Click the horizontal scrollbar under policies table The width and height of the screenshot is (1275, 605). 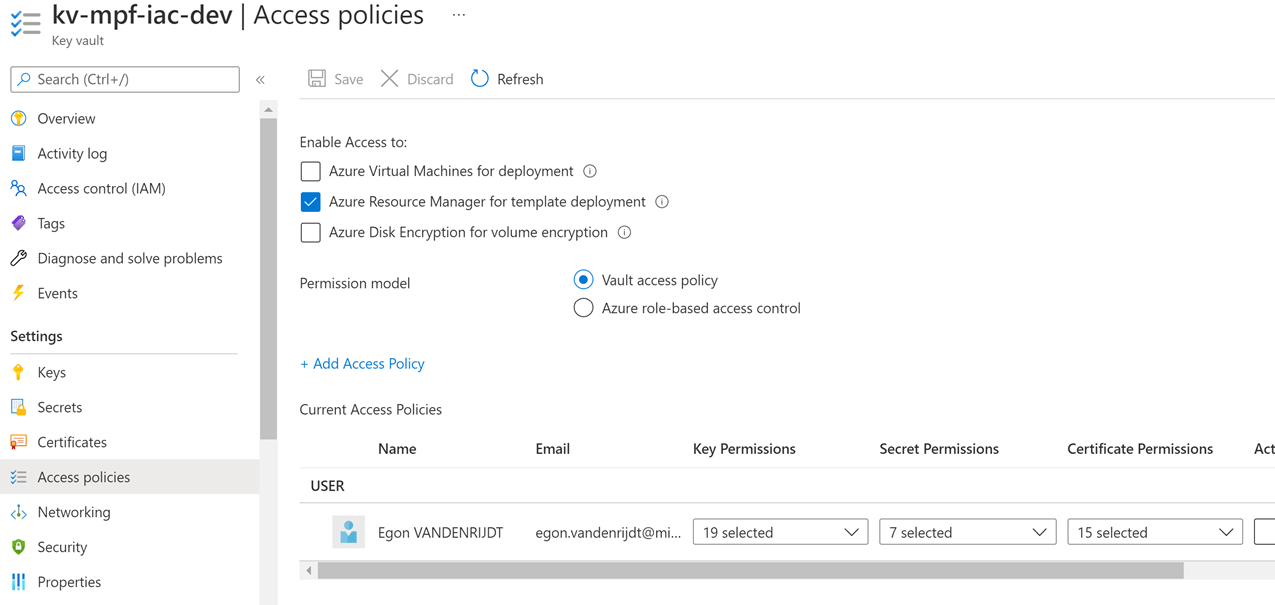[750, 571]
